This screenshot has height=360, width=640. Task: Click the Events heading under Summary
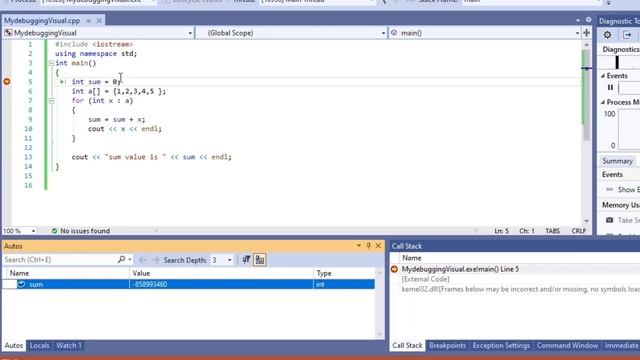pyautogui.click(x=612, y=175)
